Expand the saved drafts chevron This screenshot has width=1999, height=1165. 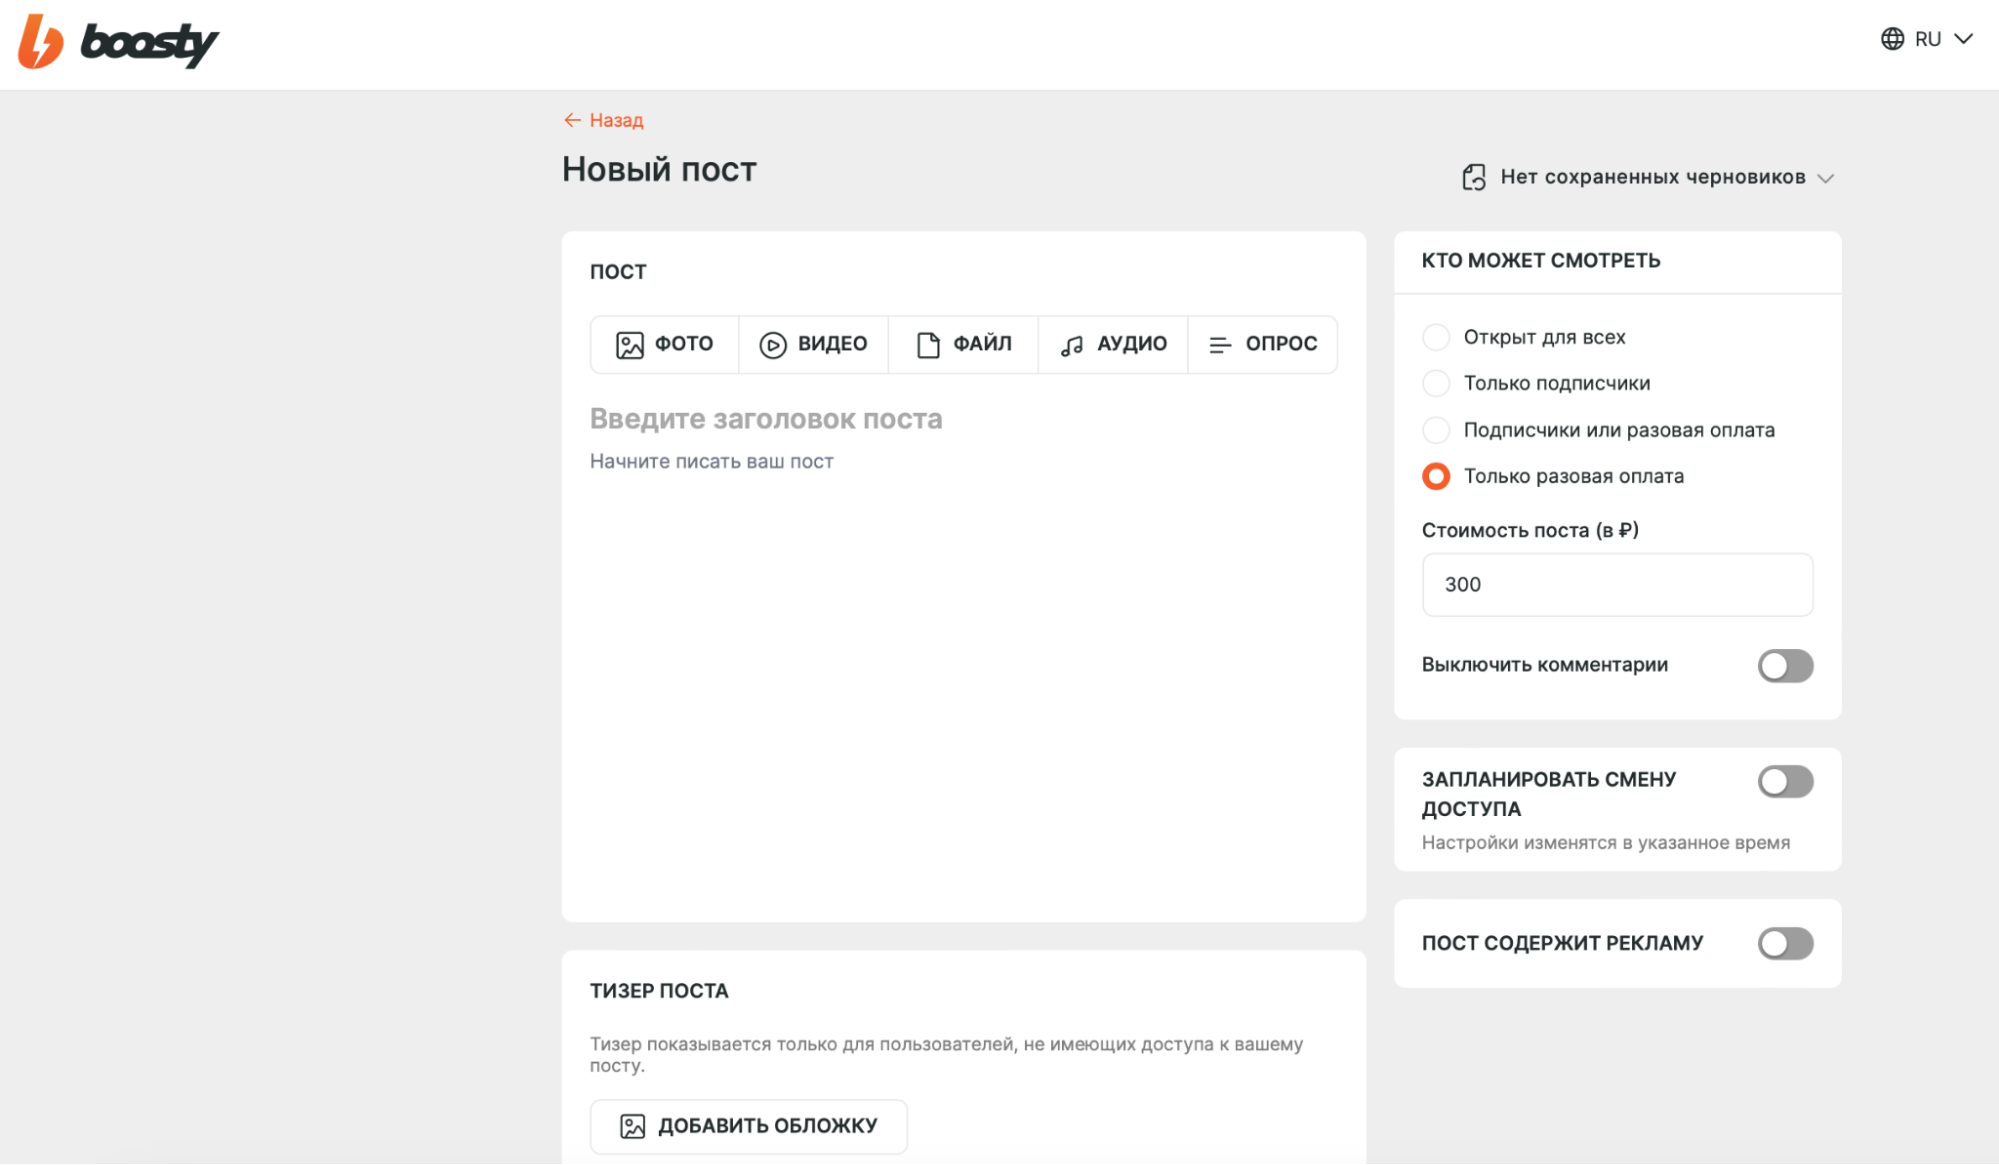[x=1826, y=178]
